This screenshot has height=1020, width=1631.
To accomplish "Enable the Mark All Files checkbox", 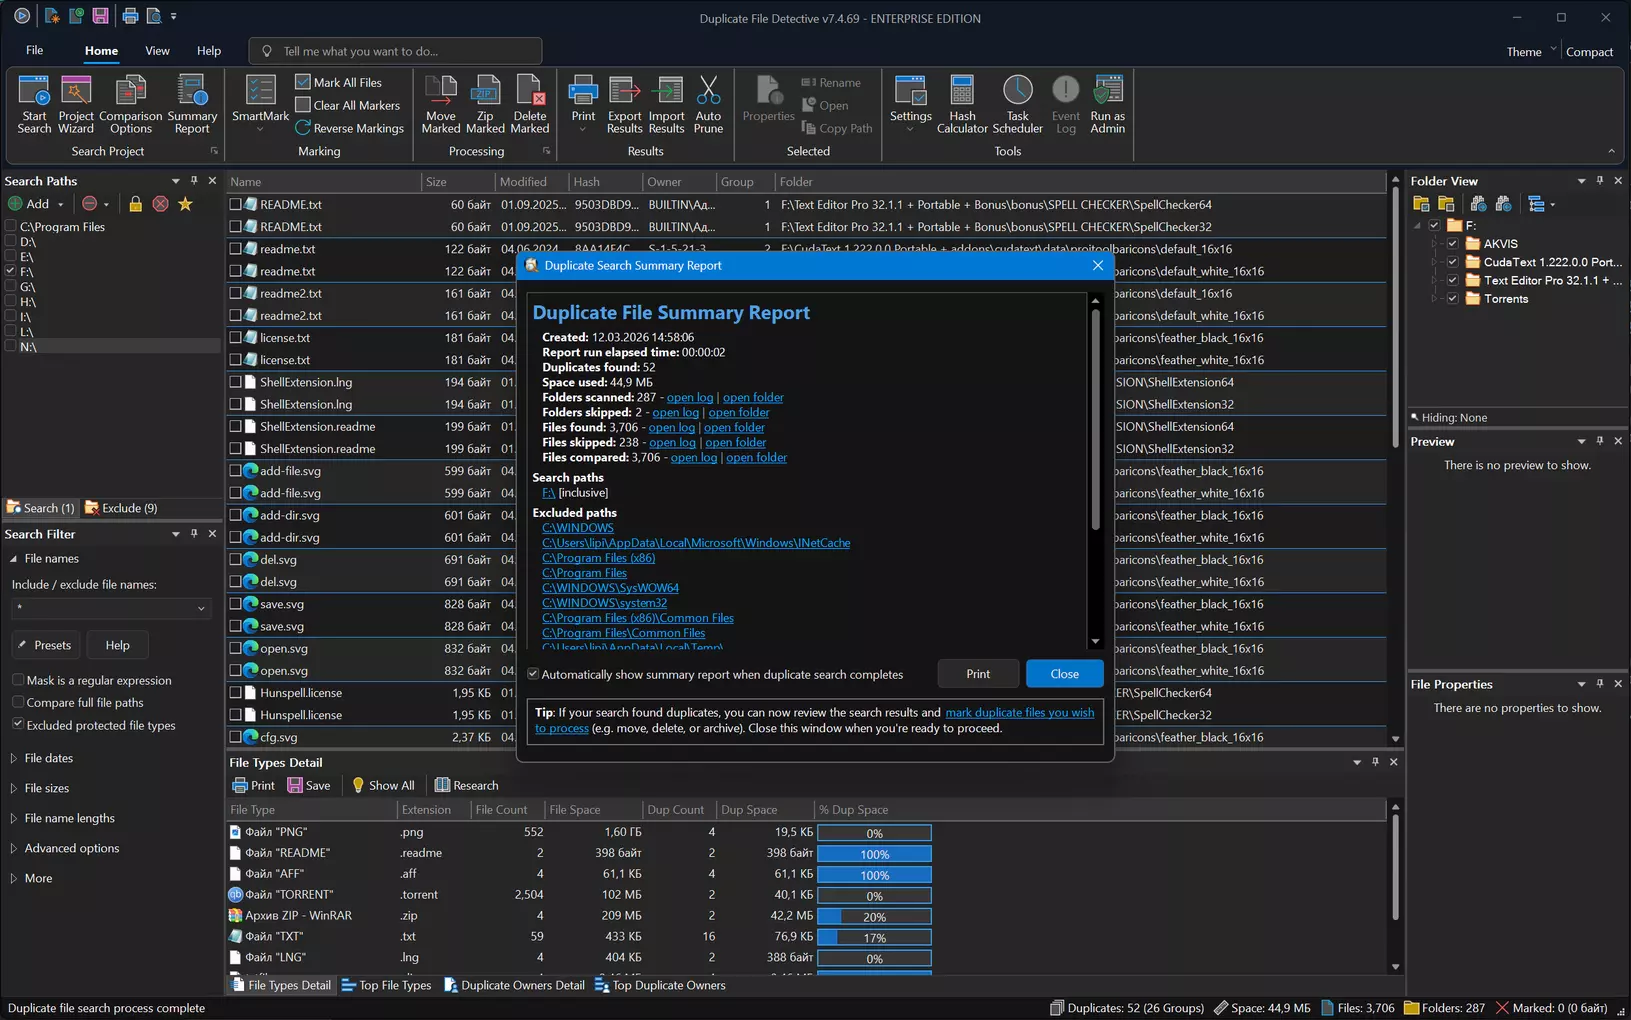I will (303, 82).
